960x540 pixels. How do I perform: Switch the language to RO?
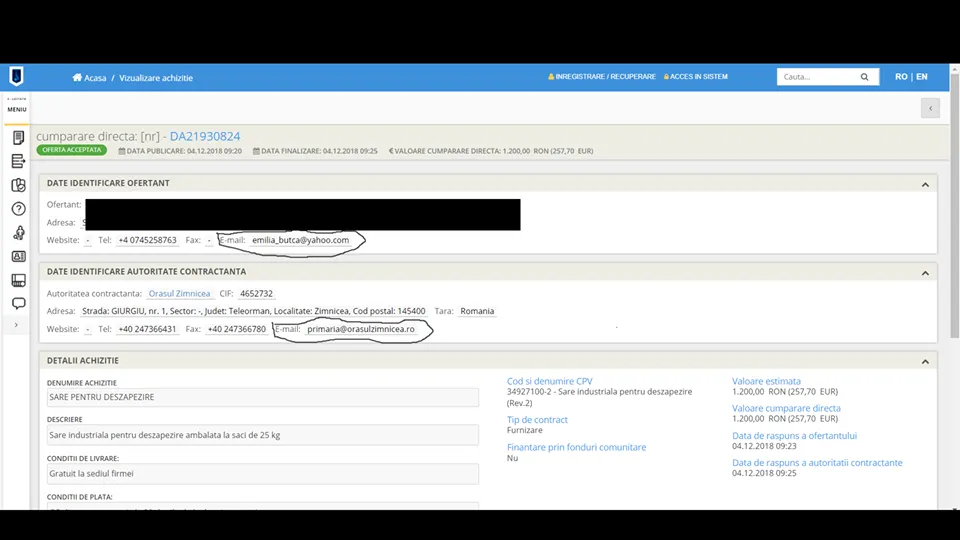901,77
